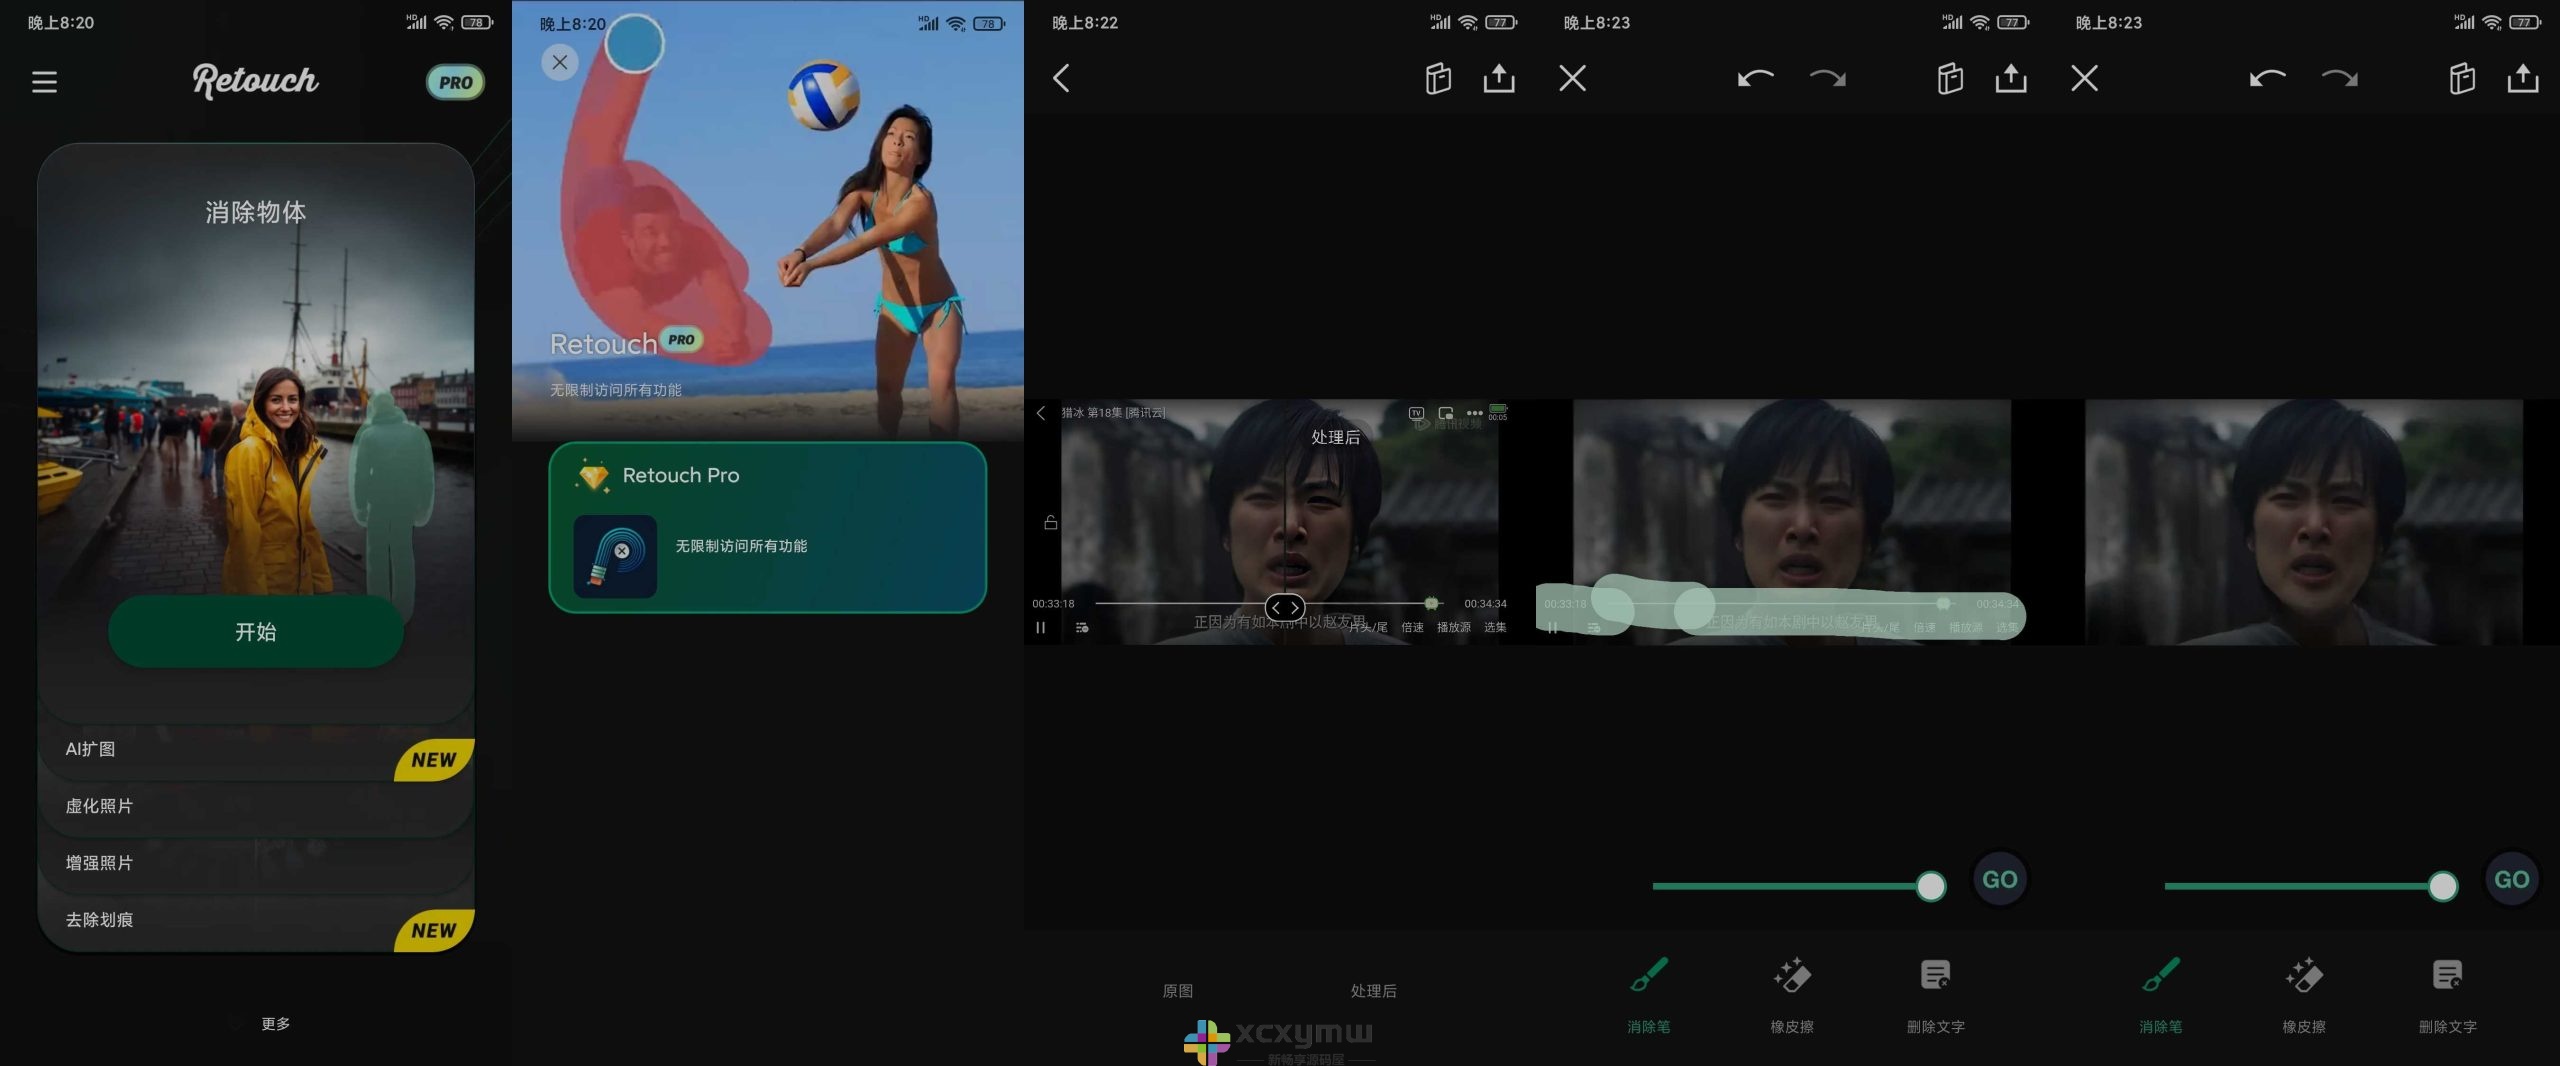This screenshot has width=2560, height=1066.
Task: Redo the undone edit
Action: (1825, 79)
